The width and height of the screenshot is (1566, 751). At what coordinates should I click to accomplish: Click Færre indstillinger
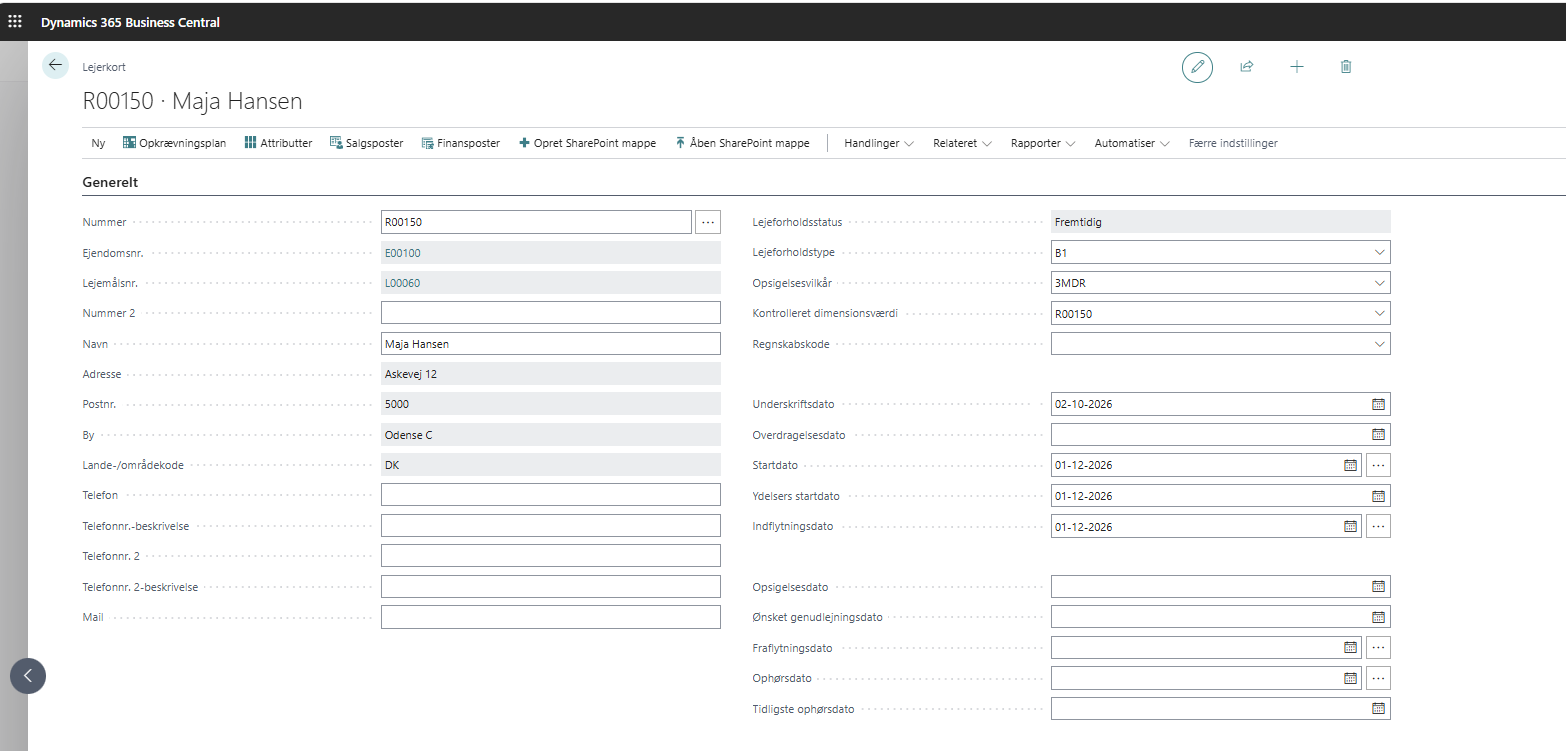(x=1233, y=143)
